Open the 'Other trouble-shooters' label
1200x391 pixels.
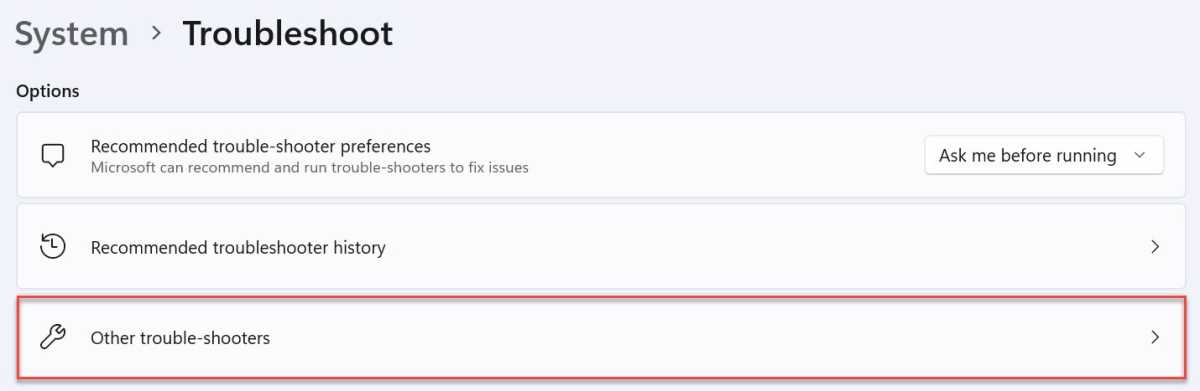pyautogui.click(x=180, y=338)
